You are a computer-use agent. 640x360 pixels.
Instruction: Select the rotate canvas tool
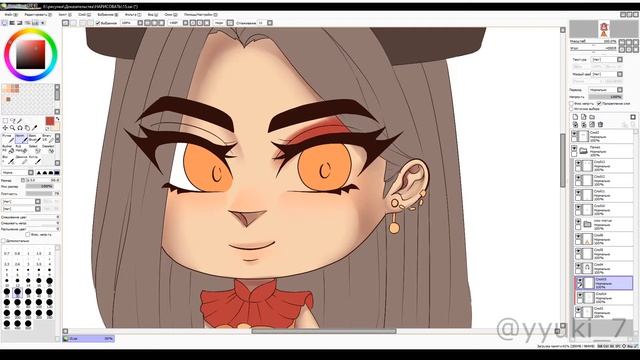(x=20, y=128)
